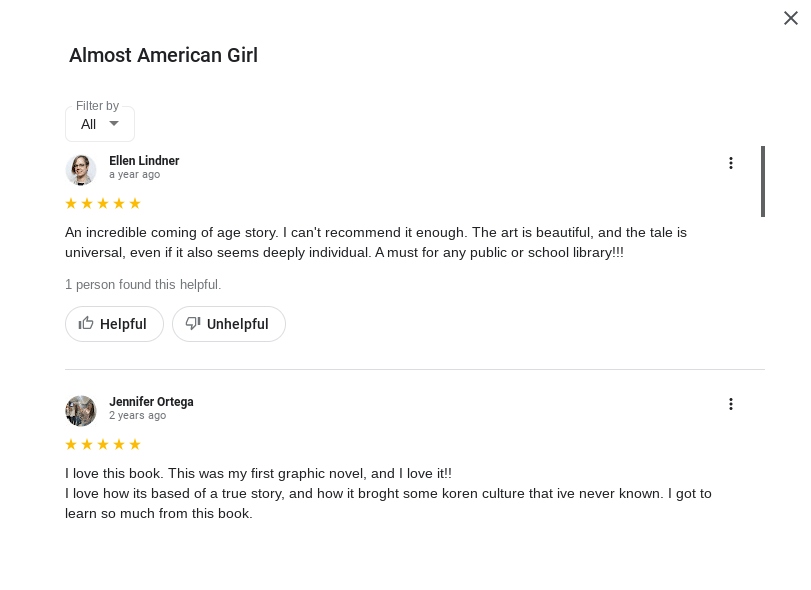Click the thumbs-up icon on Helpful button

[86, 323]
